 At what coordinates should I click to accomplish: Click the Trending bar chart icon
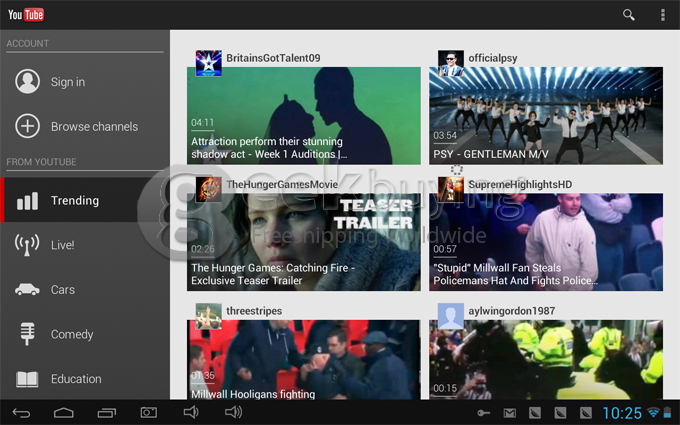27,201
